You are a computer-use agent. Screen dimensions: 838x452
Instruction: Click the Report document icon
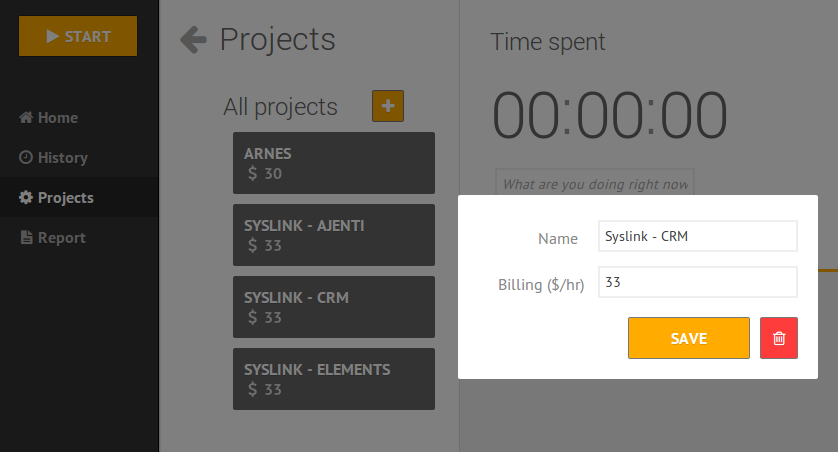26,238
